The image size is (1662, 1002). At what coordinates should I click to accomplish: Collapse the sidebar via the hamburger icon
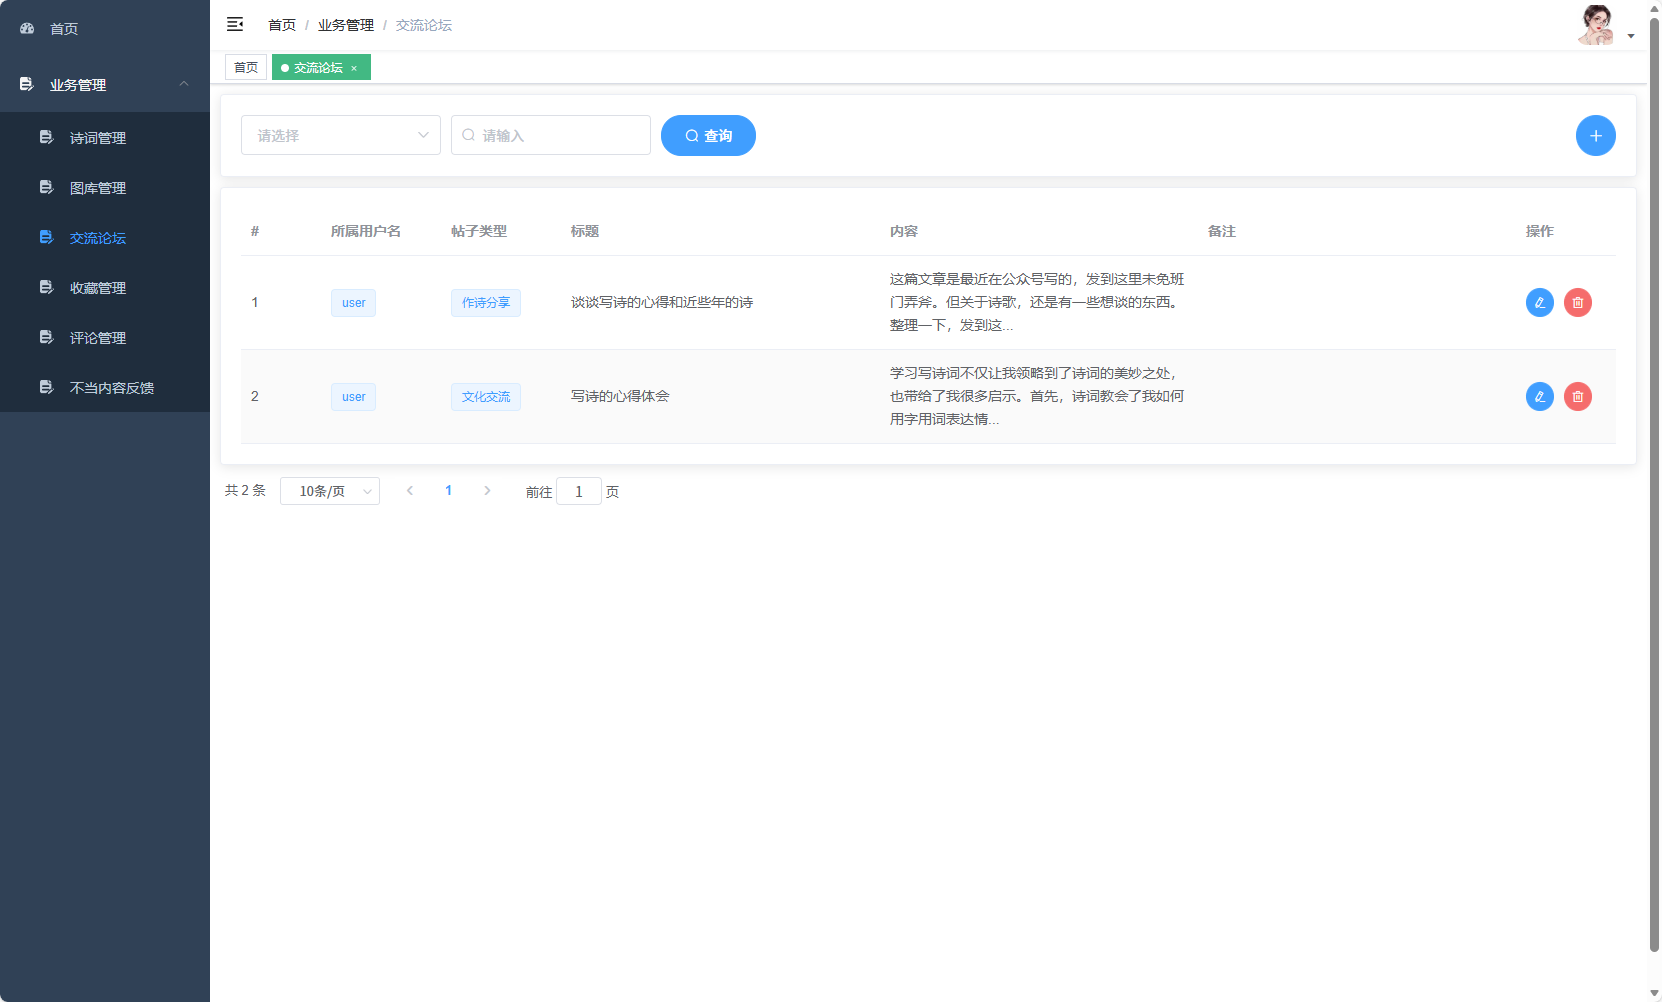click(235, 24)
